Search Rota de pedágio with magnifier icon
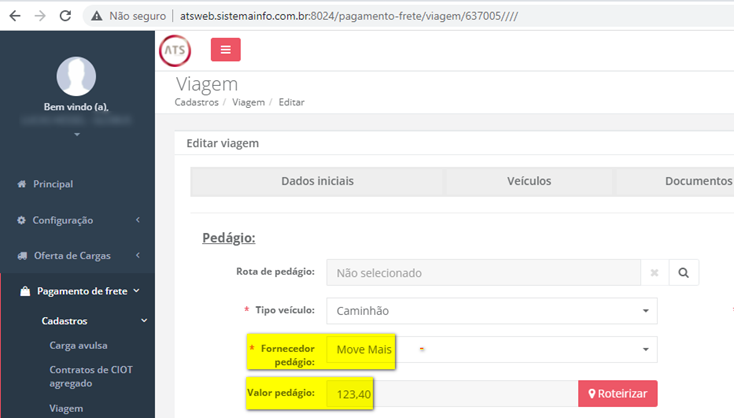Screen dimensions: 734x418 pyautogui.click(x=683, y=273)
